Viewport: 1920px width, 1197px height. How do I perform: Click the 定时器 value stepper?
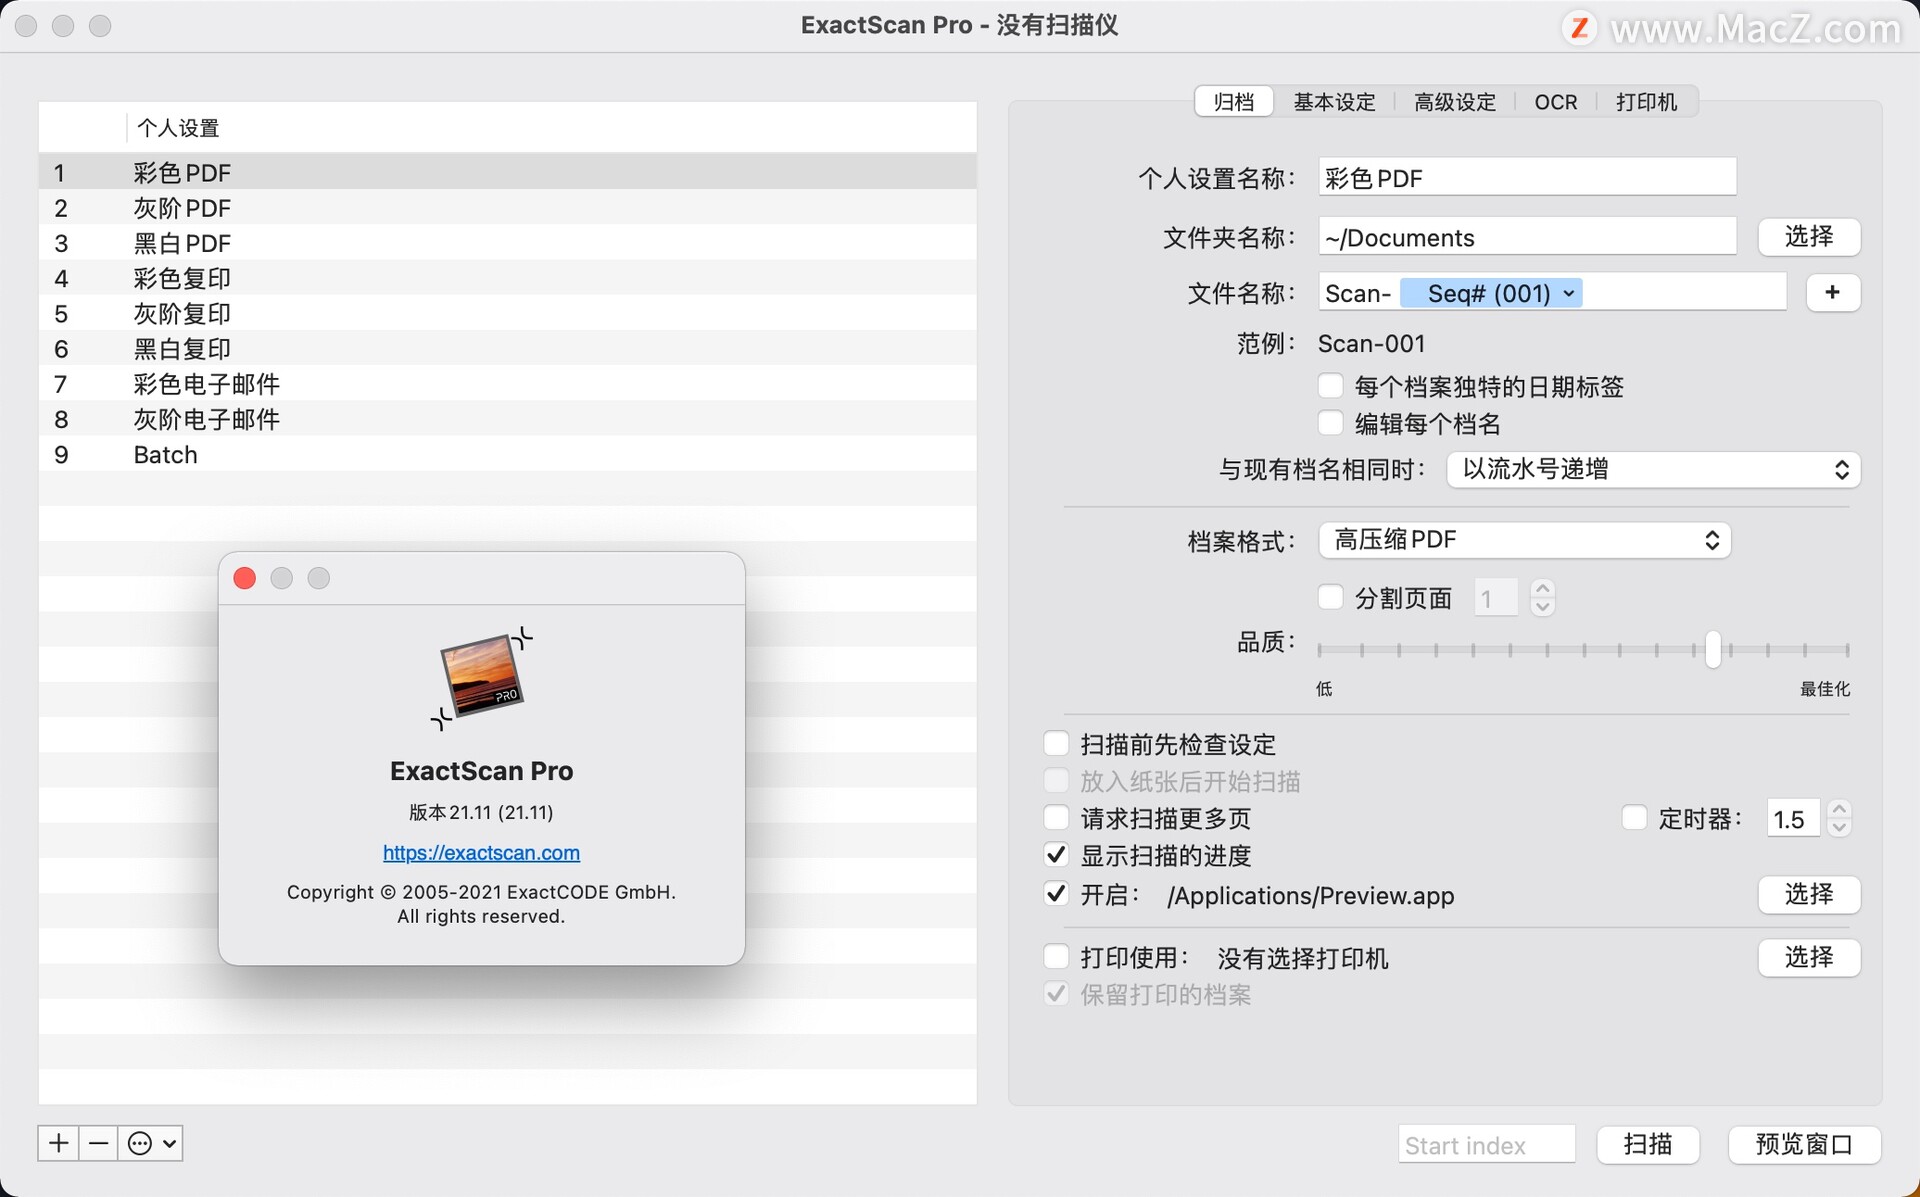pos(1839,818)
